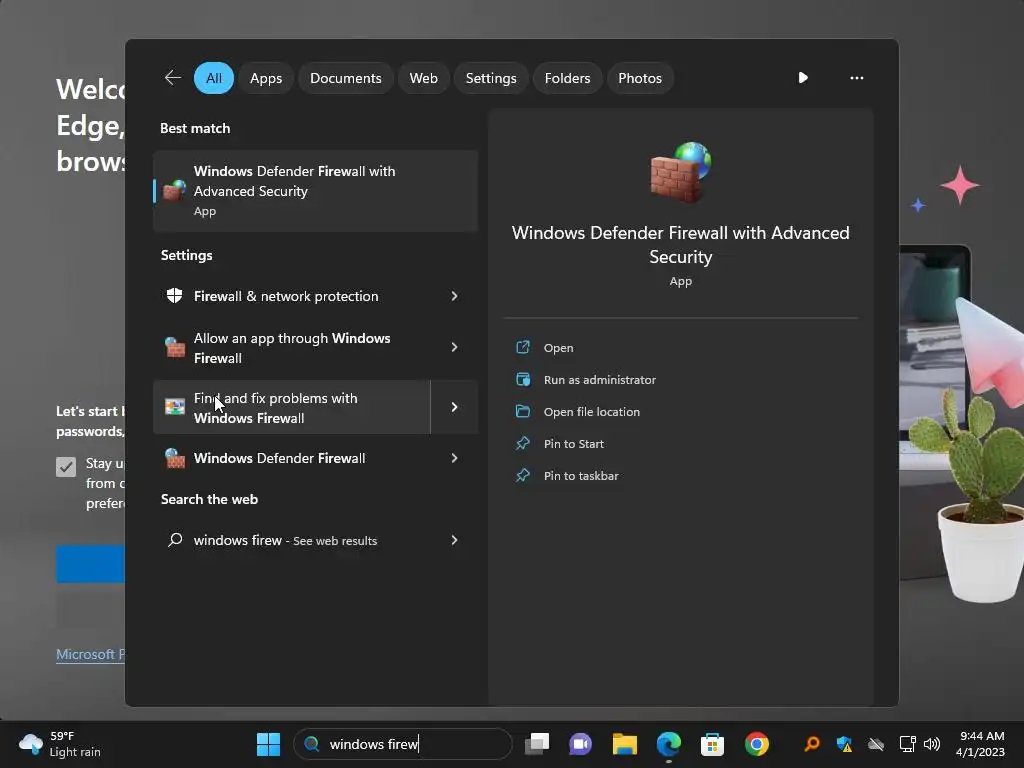Open Task View on the taskbar
This screenshot has height=768, width=1024.
tap(537, 744)
